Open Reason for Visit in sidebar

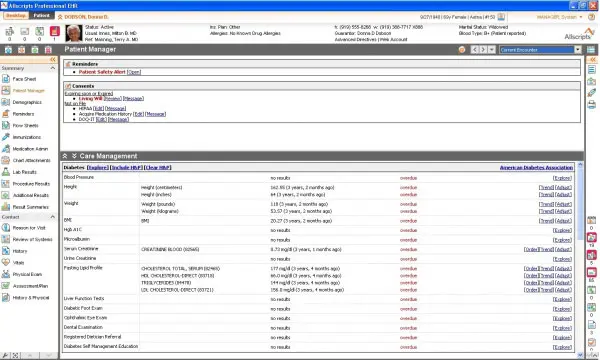point(29,228)
